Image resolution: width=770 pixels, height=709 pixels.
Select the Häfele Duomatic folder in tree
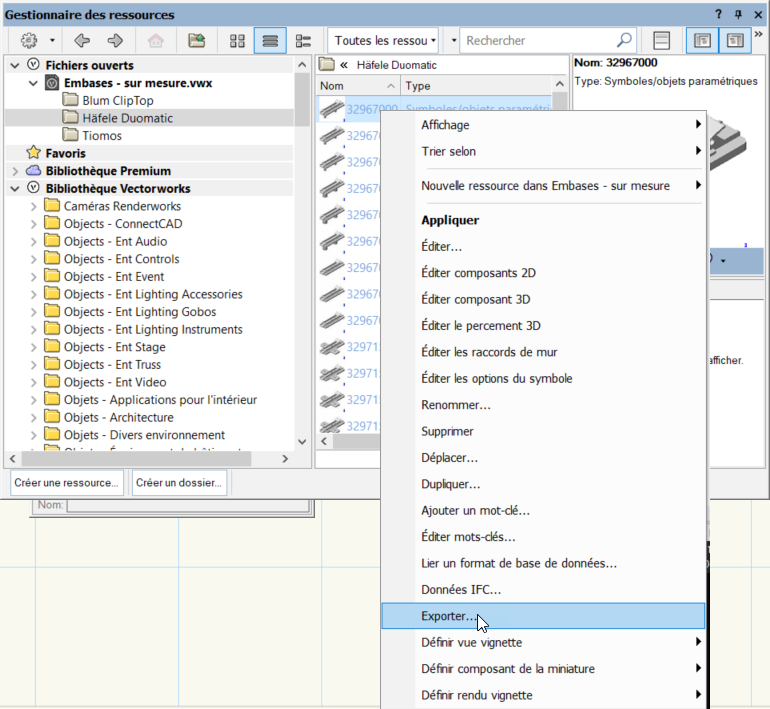[127, 118]
